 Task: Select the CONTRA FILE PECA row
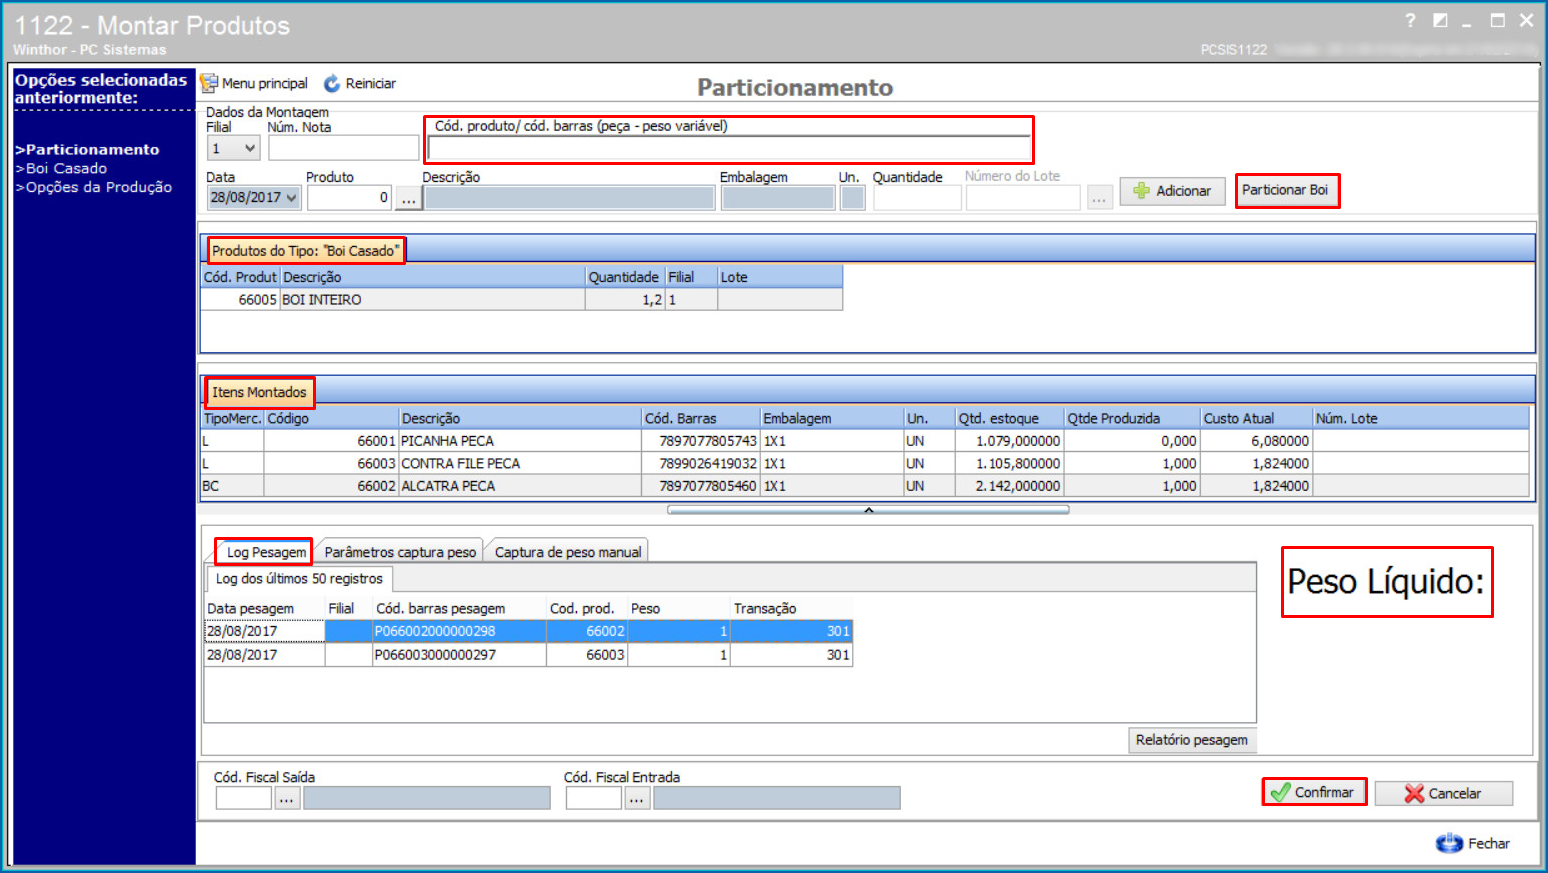pos(866,464)
